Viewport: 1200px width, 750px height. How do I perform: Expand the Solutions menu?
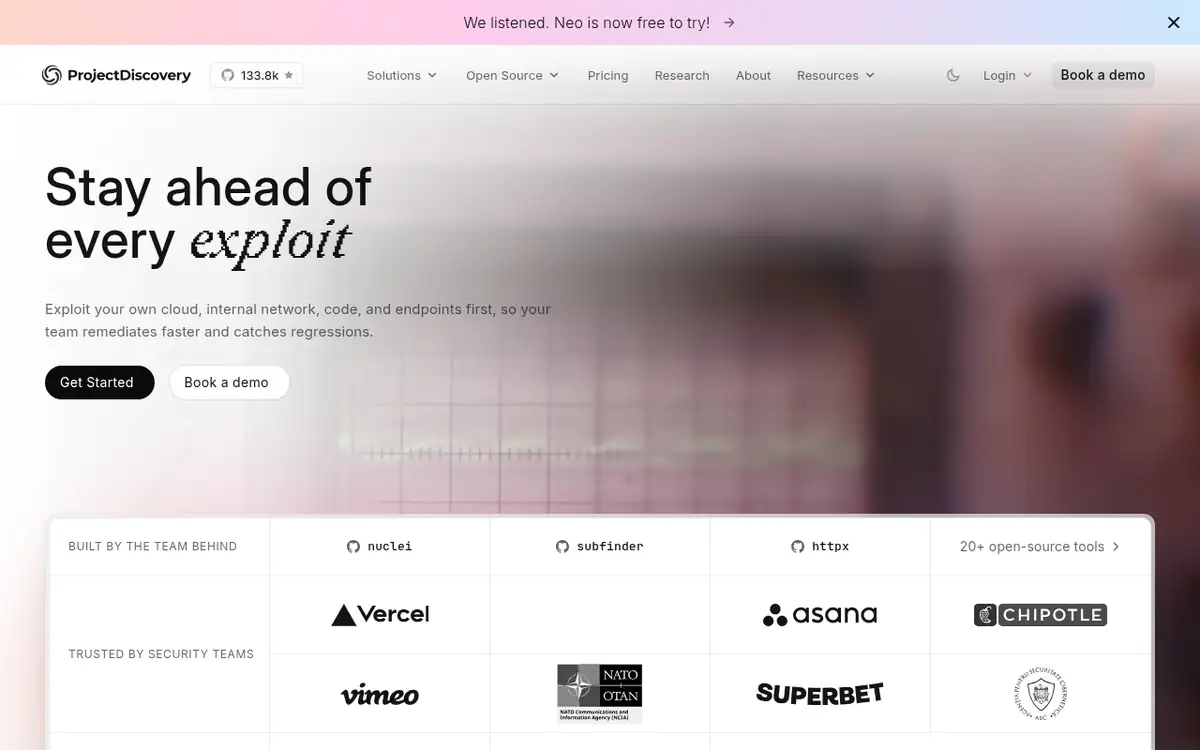coord(402,75)
